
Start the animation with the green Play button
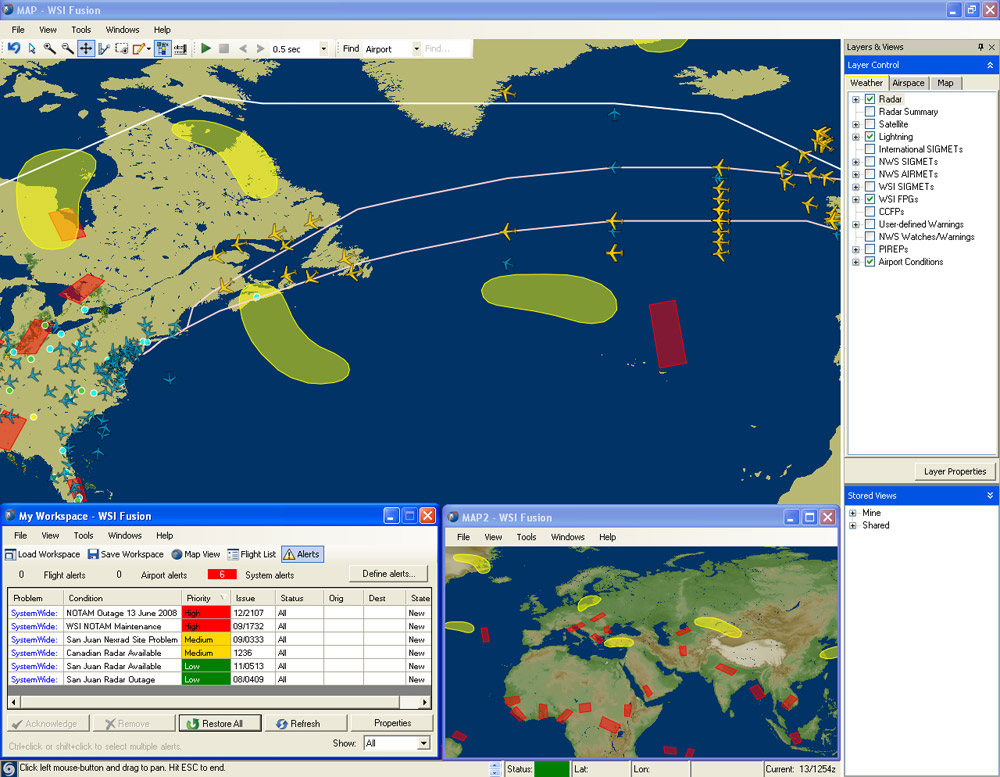206,48
